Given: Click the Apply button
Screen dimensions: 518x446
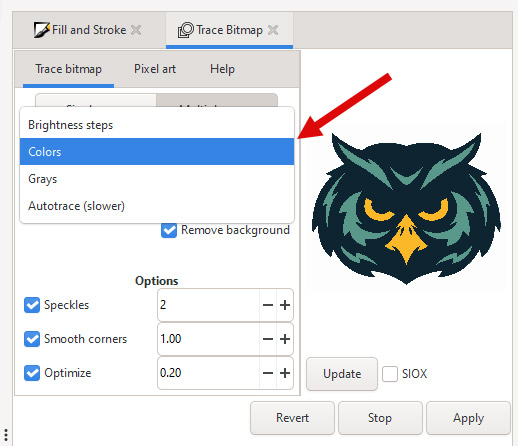Looking at the screenshot, I should [468, 418].
